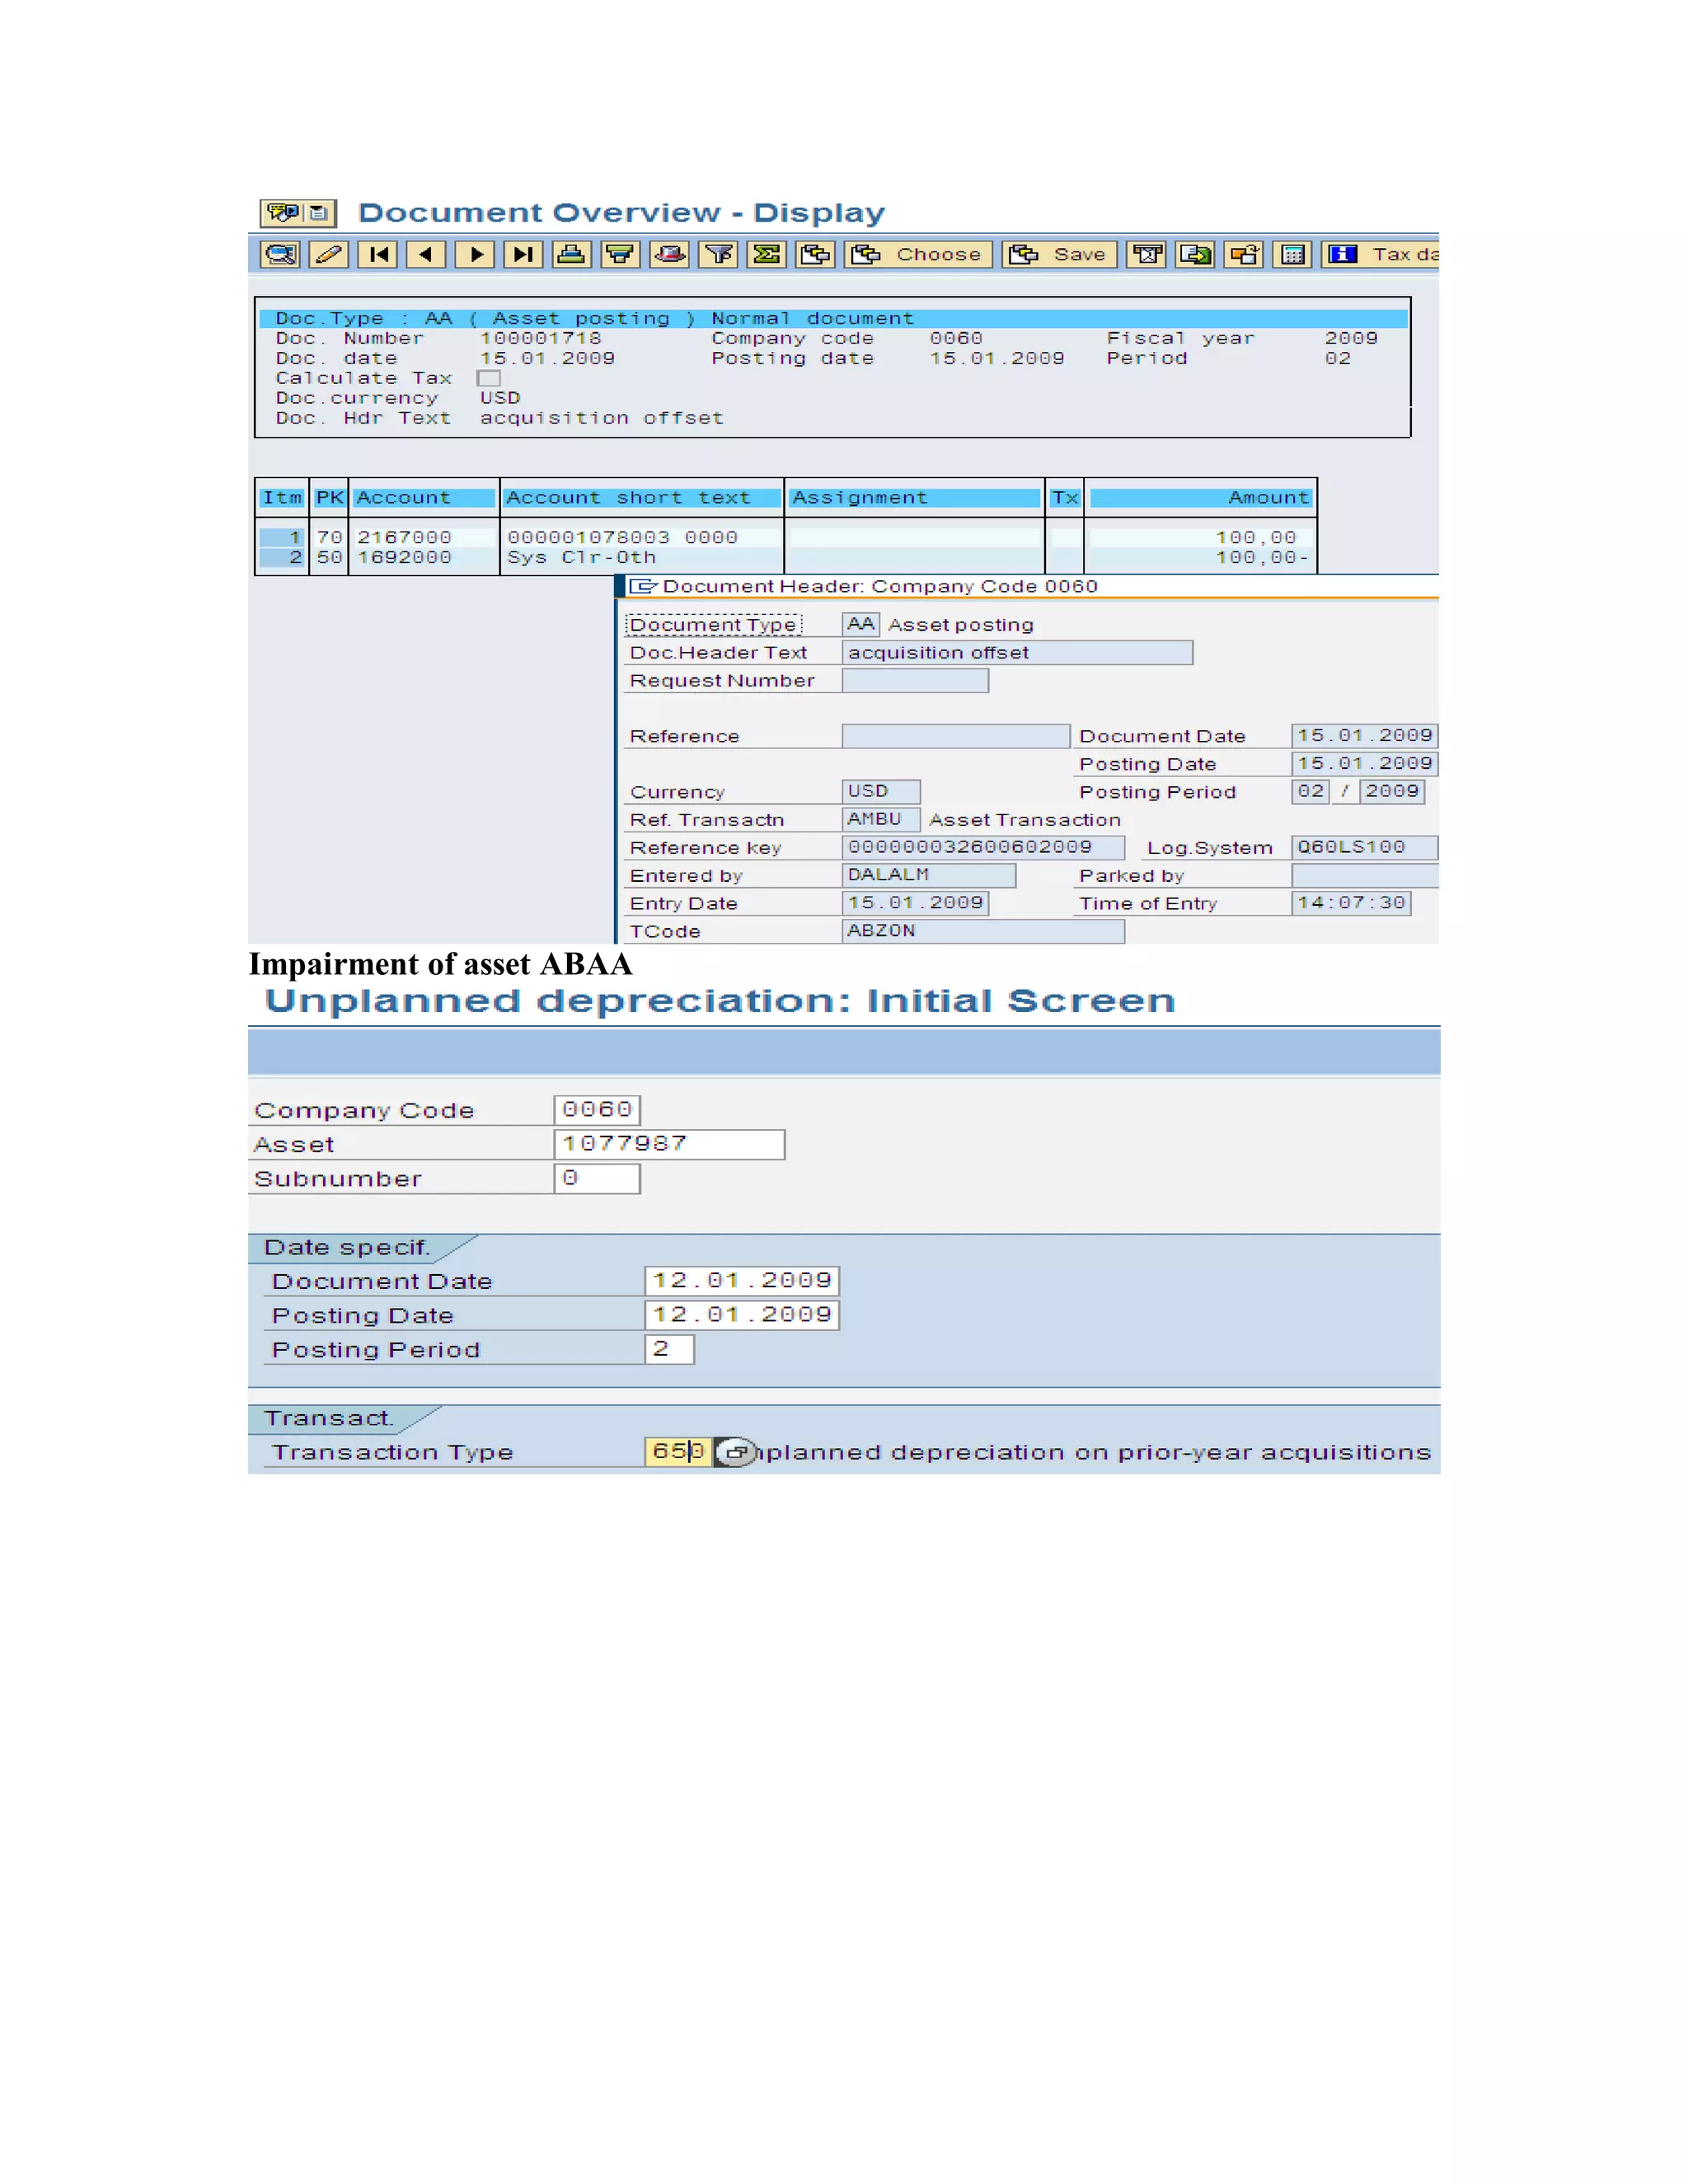Click the Entered by field DALALM
Viewport: 1688px width, 2184px height.
[x=929, y=875]
